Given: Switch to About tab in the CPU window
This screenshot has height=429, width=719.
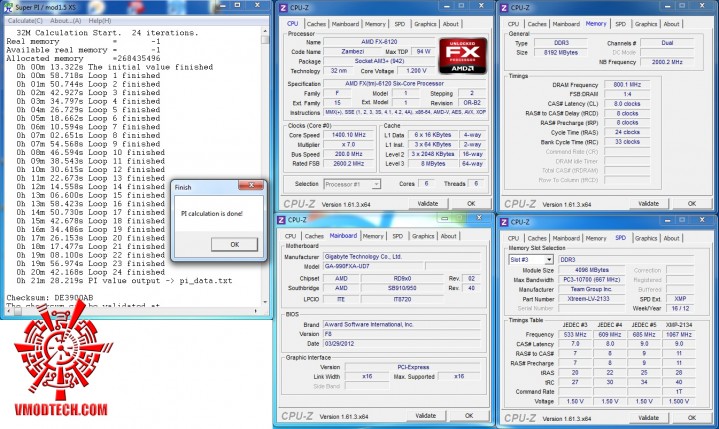Looking at the screenshot, I should pos(450,24).
